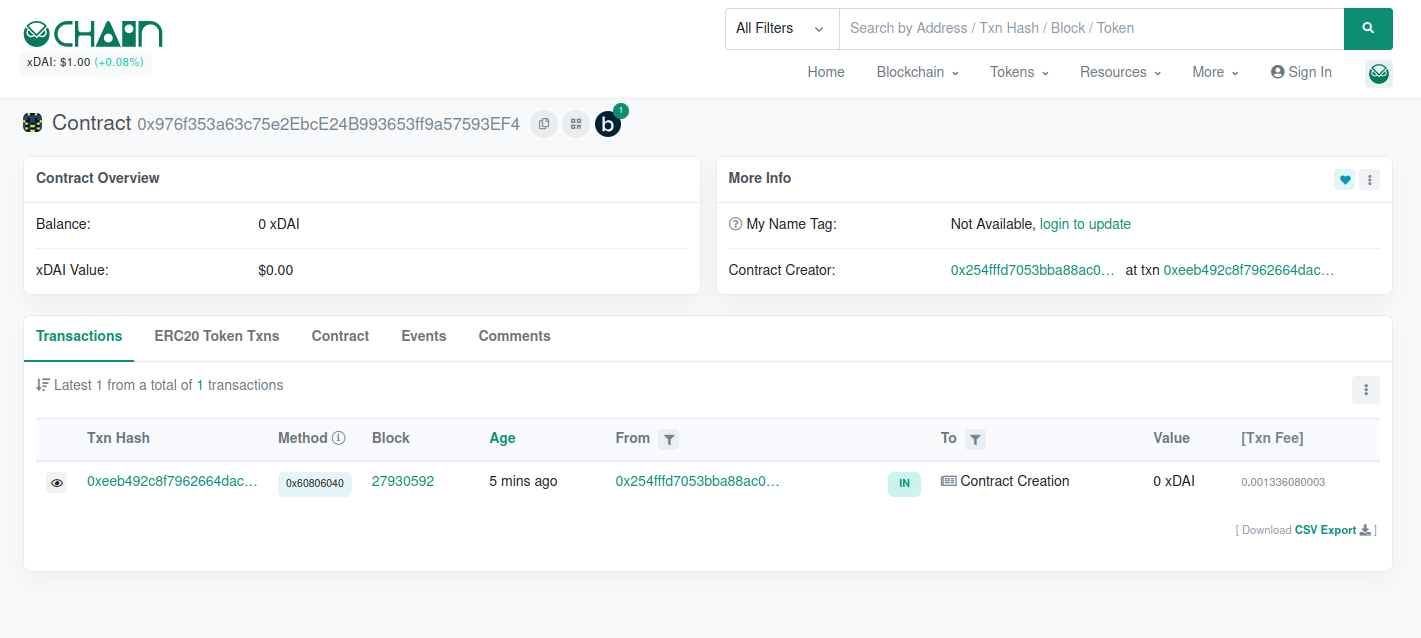Screen dimensions: 1421x638
Task: Toggle the heart favorite for this contract
Action: [x=1344, y=180]
